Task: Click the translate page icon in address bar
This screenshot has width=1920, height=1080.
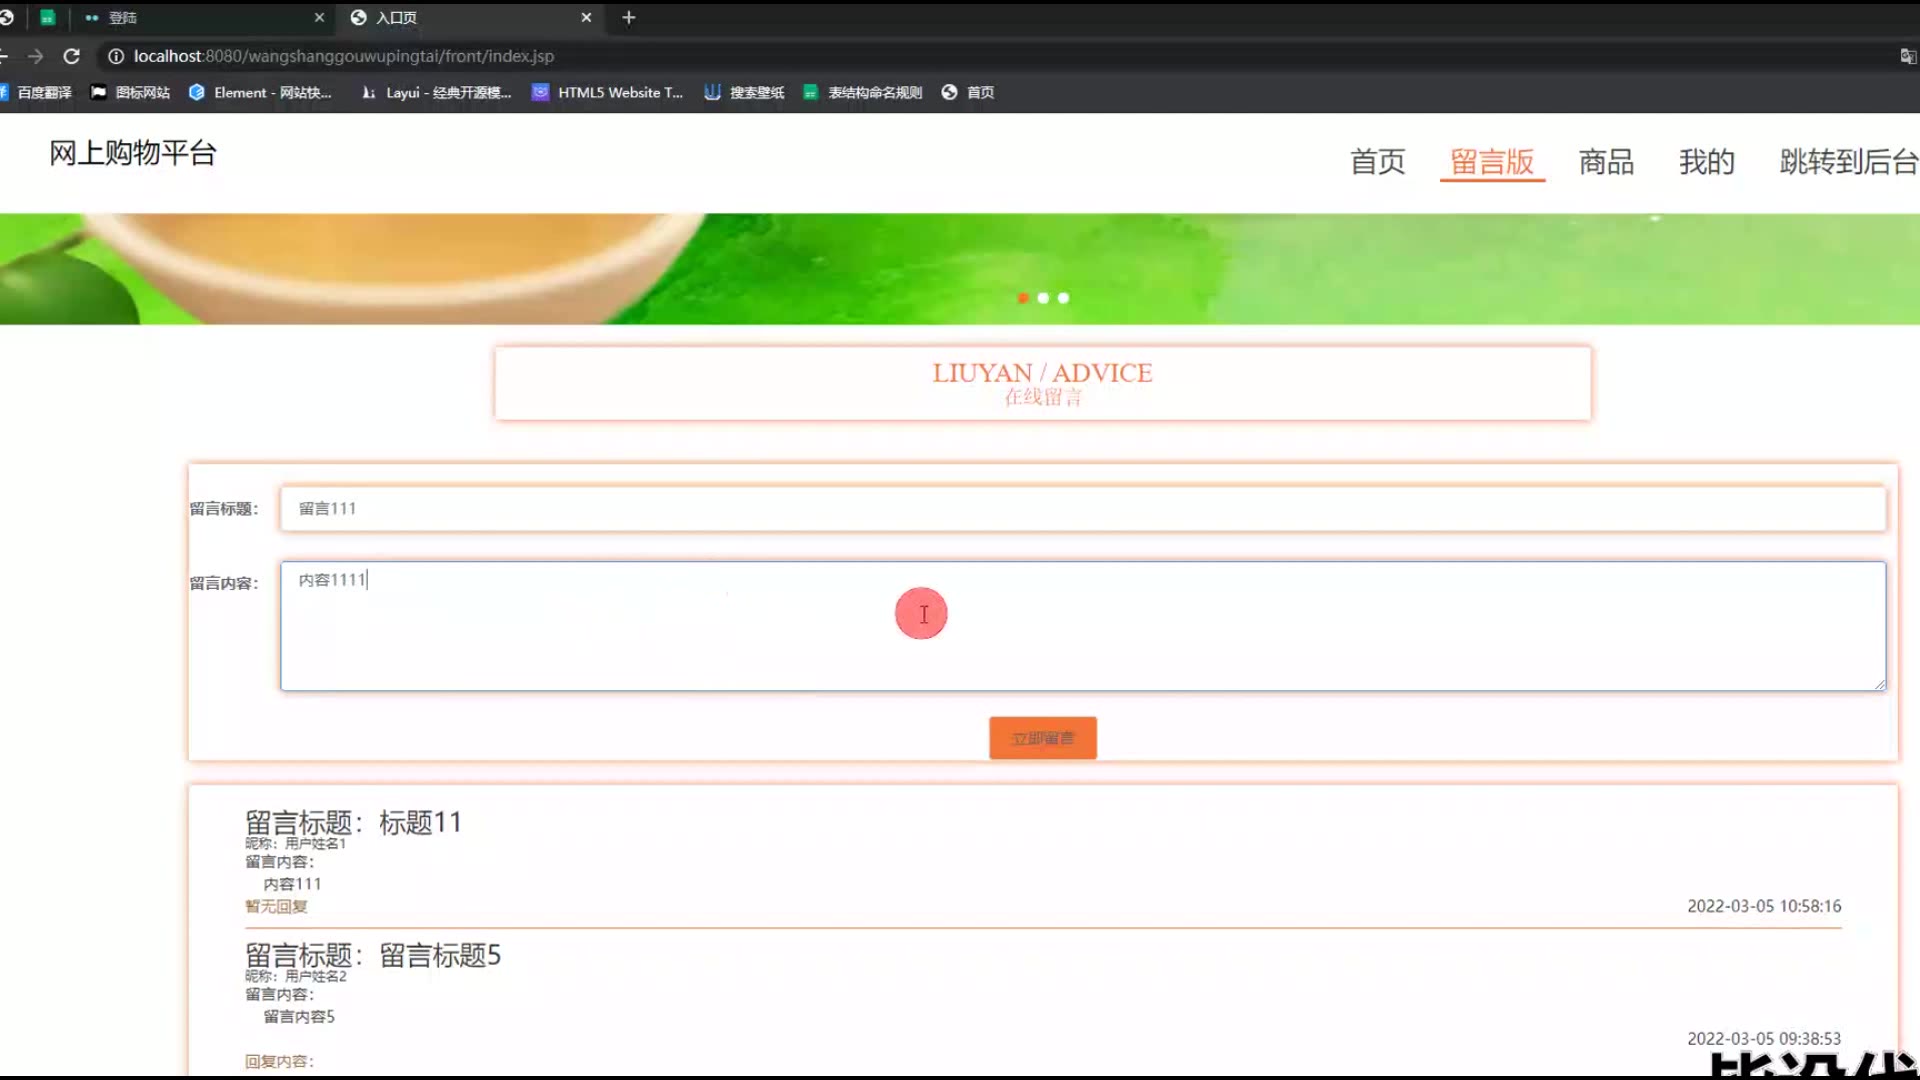Action: coord(1907,56)
